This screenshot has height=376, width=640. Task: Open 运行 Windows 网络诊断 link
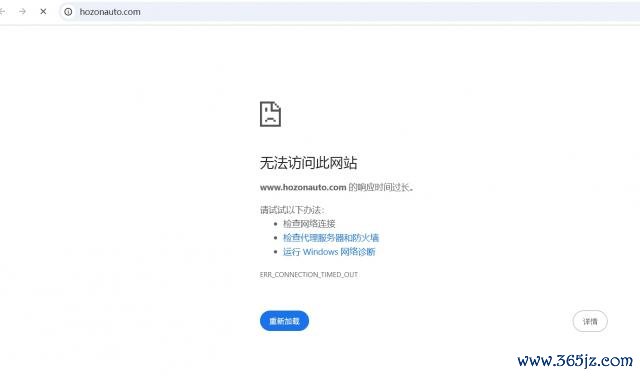click(329, 252)
